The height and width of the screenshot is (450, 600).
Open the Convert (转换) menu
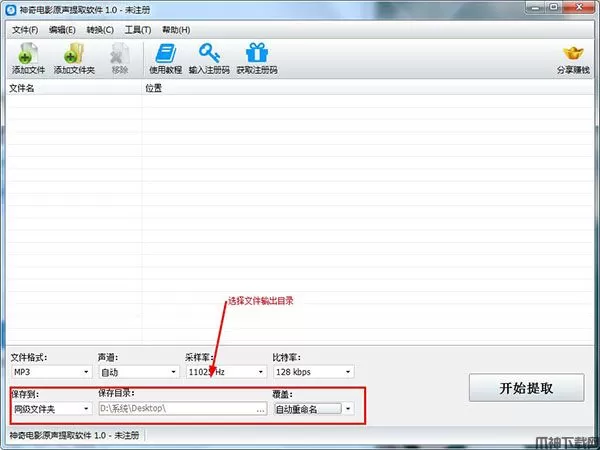tap(100, 30)
